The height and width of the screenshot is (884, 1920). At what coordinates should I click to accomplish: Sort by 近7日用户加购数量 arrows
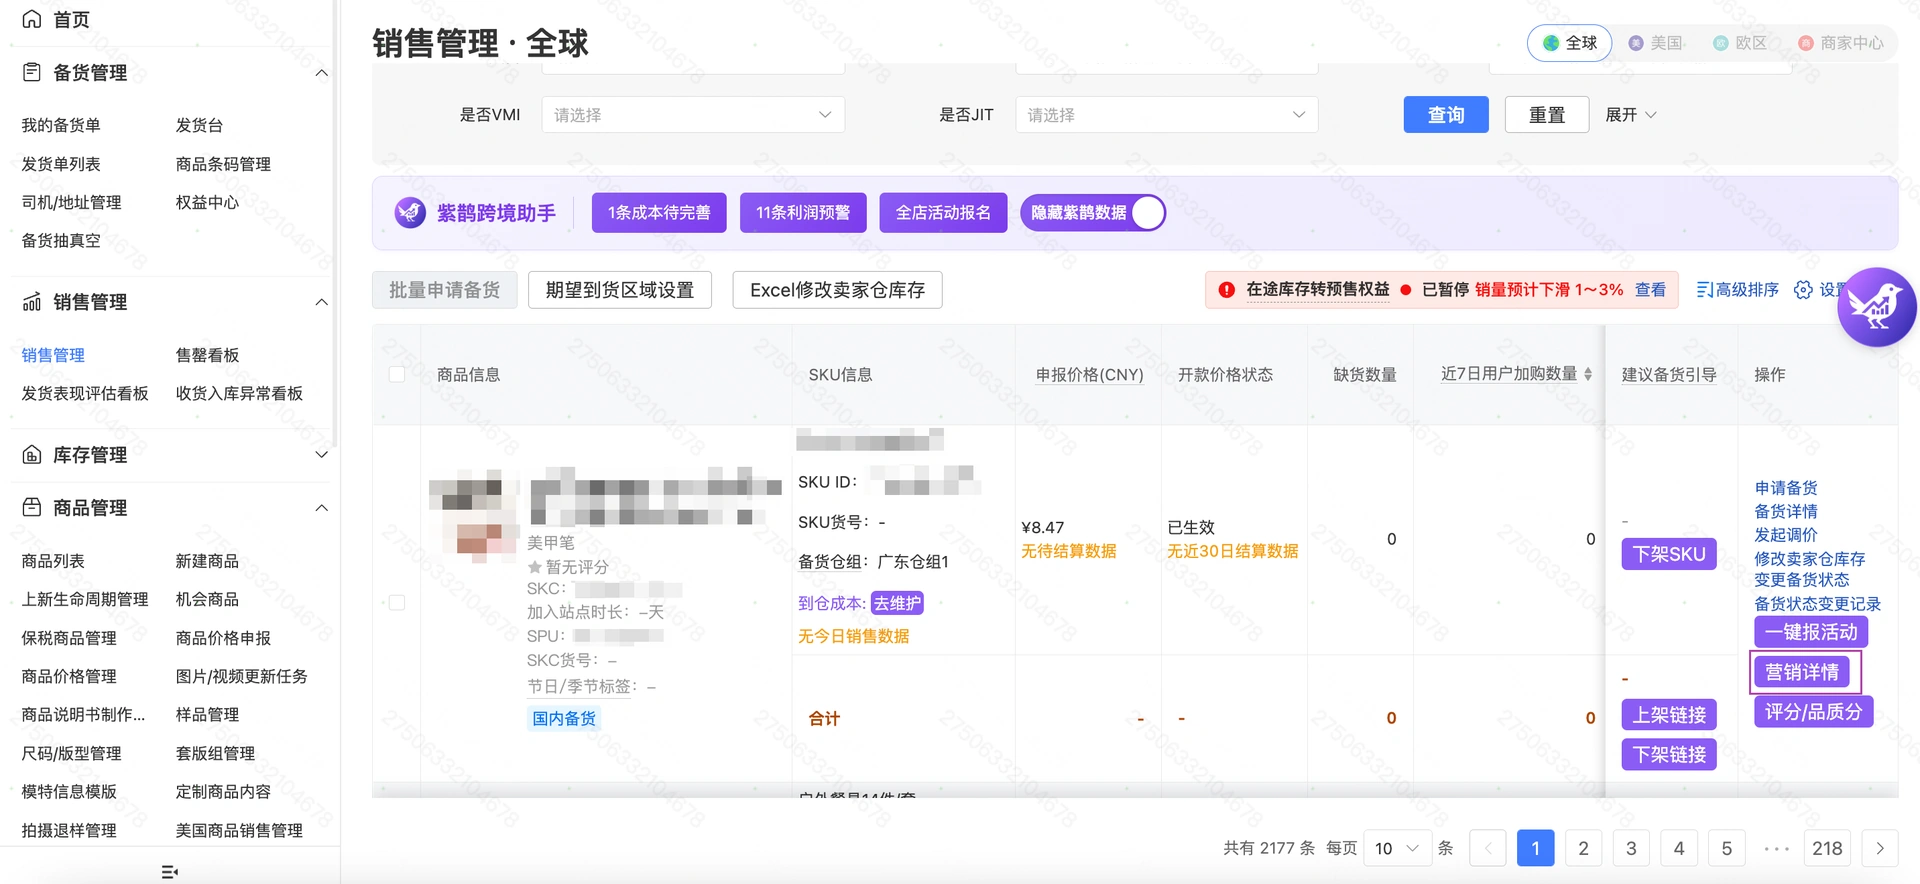tap(1588, 374)
